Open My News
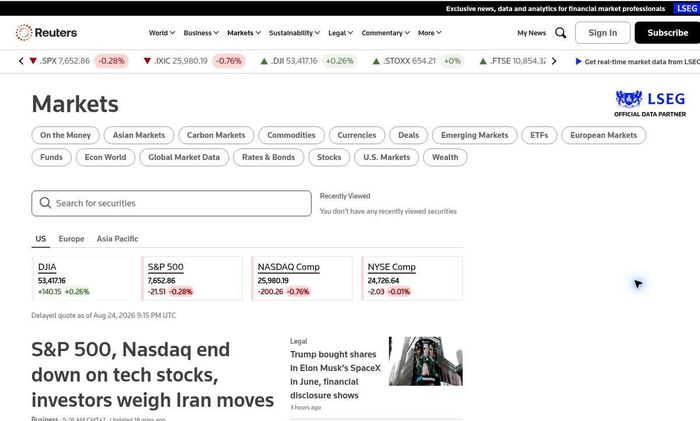 pyautogui.click(x=531, y=33)
